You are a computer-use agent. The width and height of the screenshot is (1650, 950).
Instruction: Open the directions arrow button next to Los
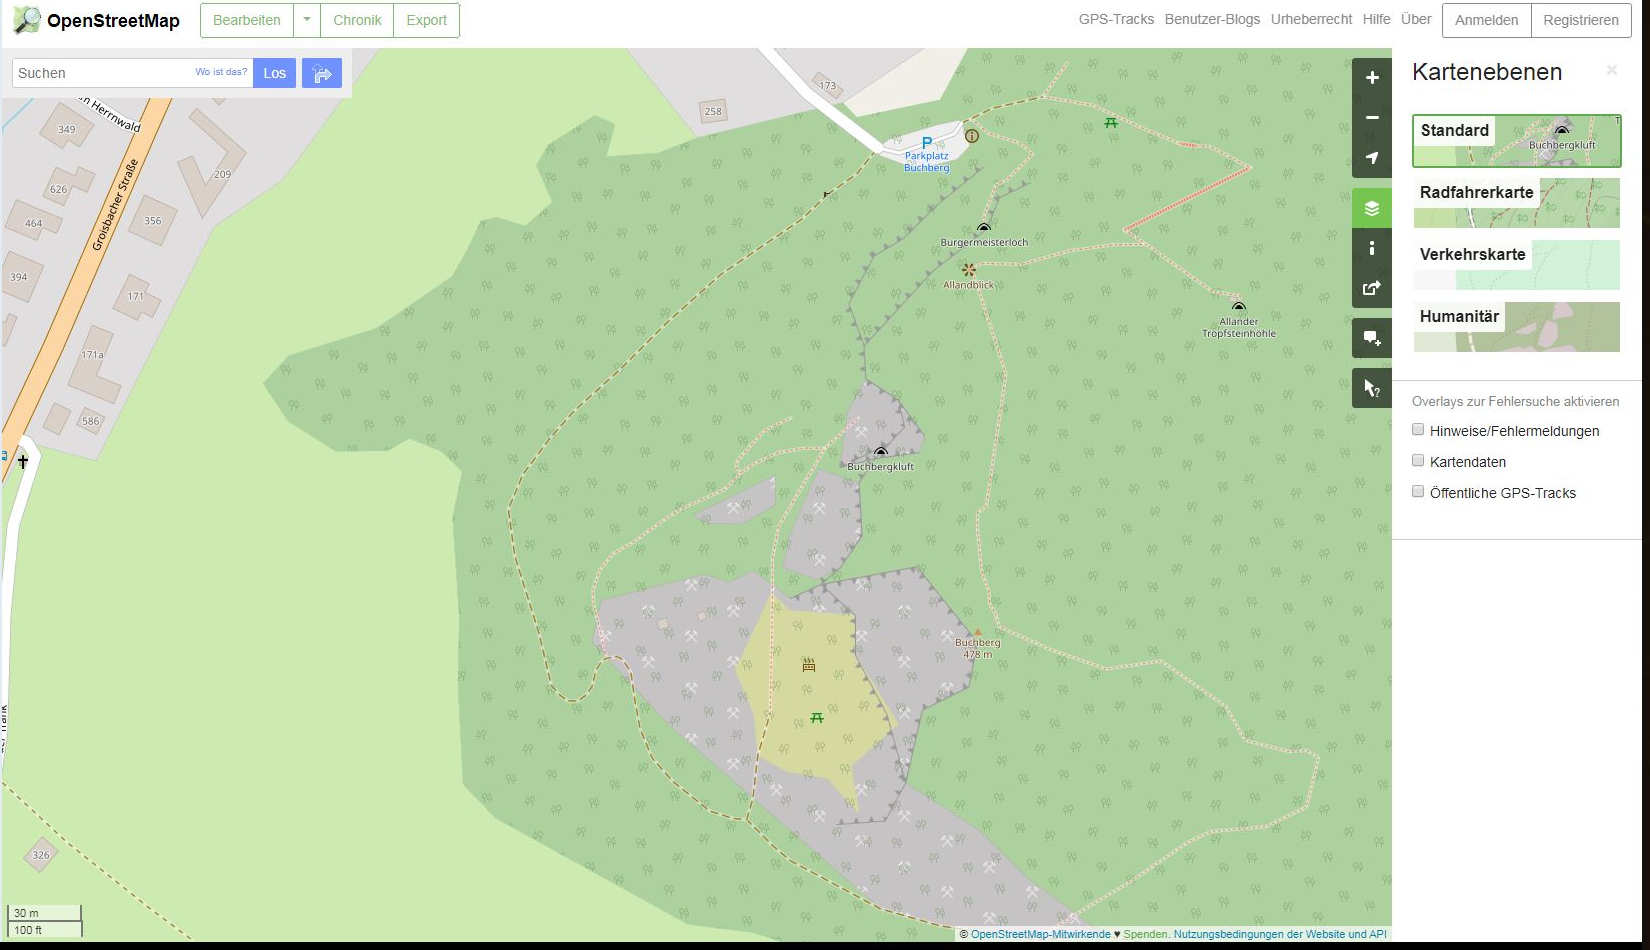322,73
